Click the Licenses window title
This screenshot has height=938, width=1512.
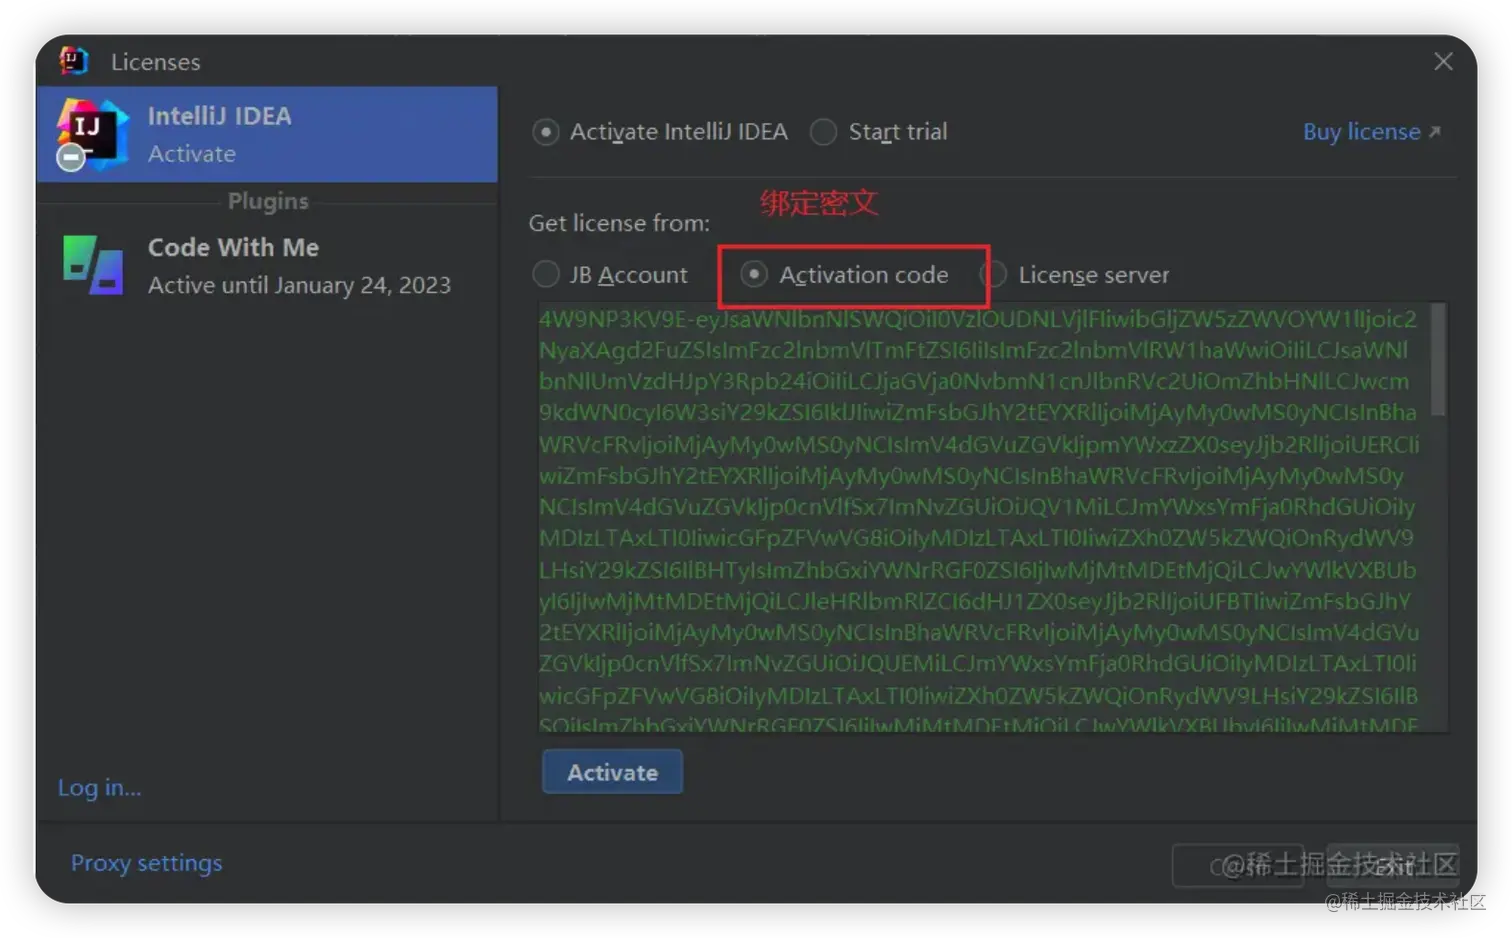pos(155,62)
